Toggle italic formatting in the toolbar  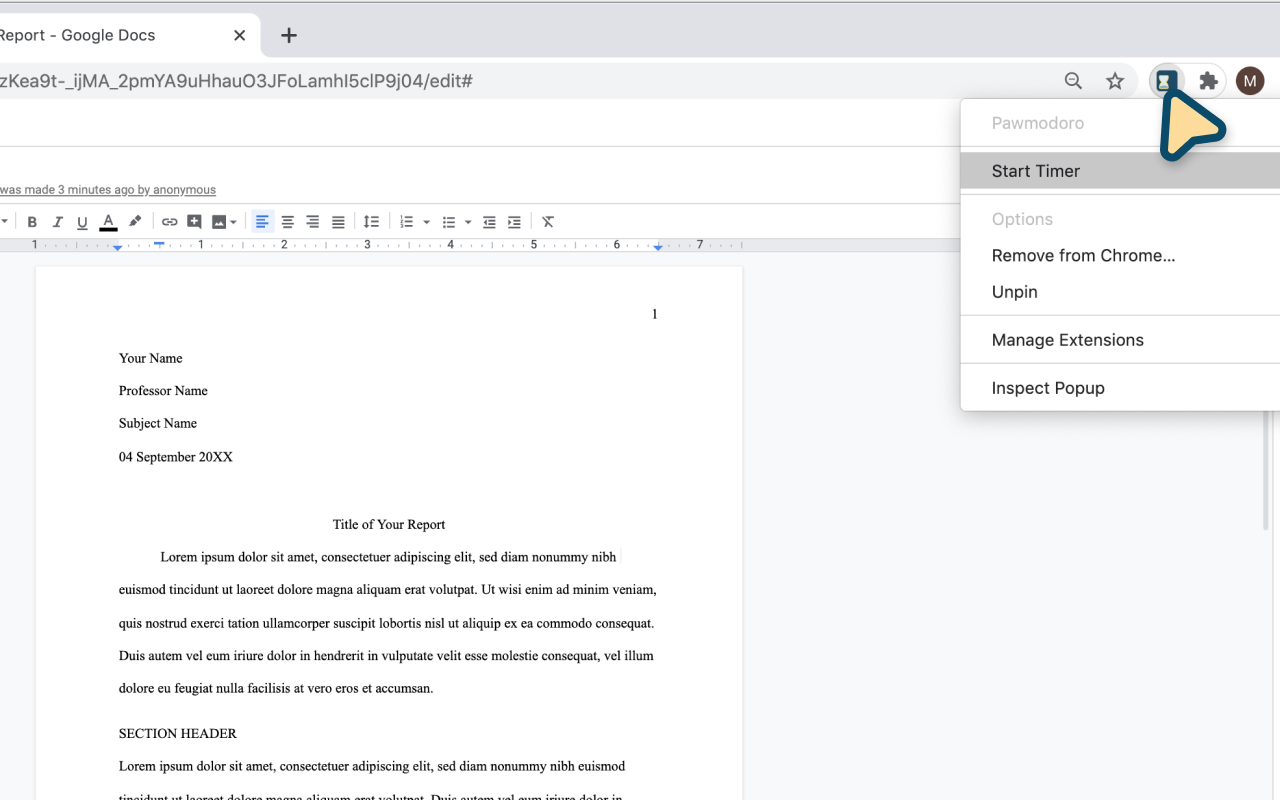coord(57,222)
